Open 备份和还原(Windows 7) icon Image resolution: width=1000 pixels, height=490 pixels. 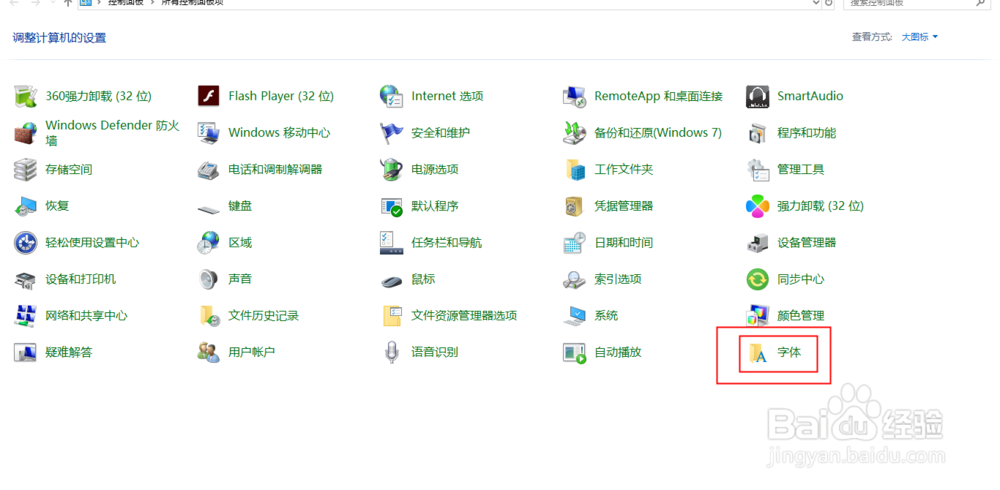coord(574,133)
